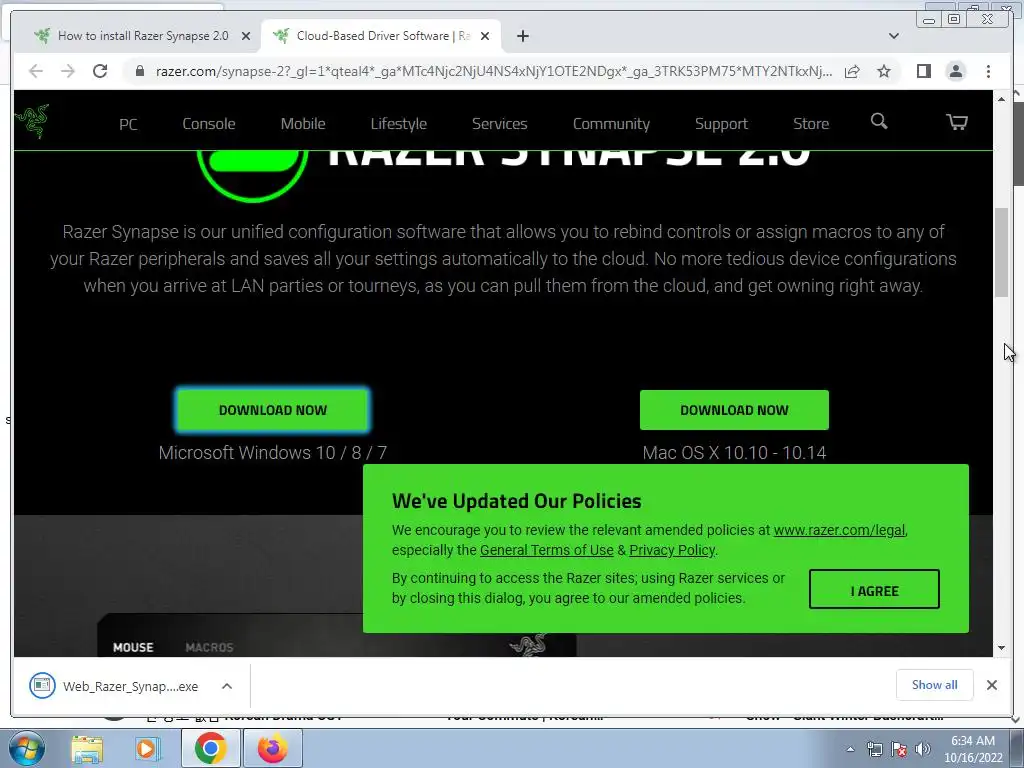Open the Lifestyle menu

click(398, 124)
